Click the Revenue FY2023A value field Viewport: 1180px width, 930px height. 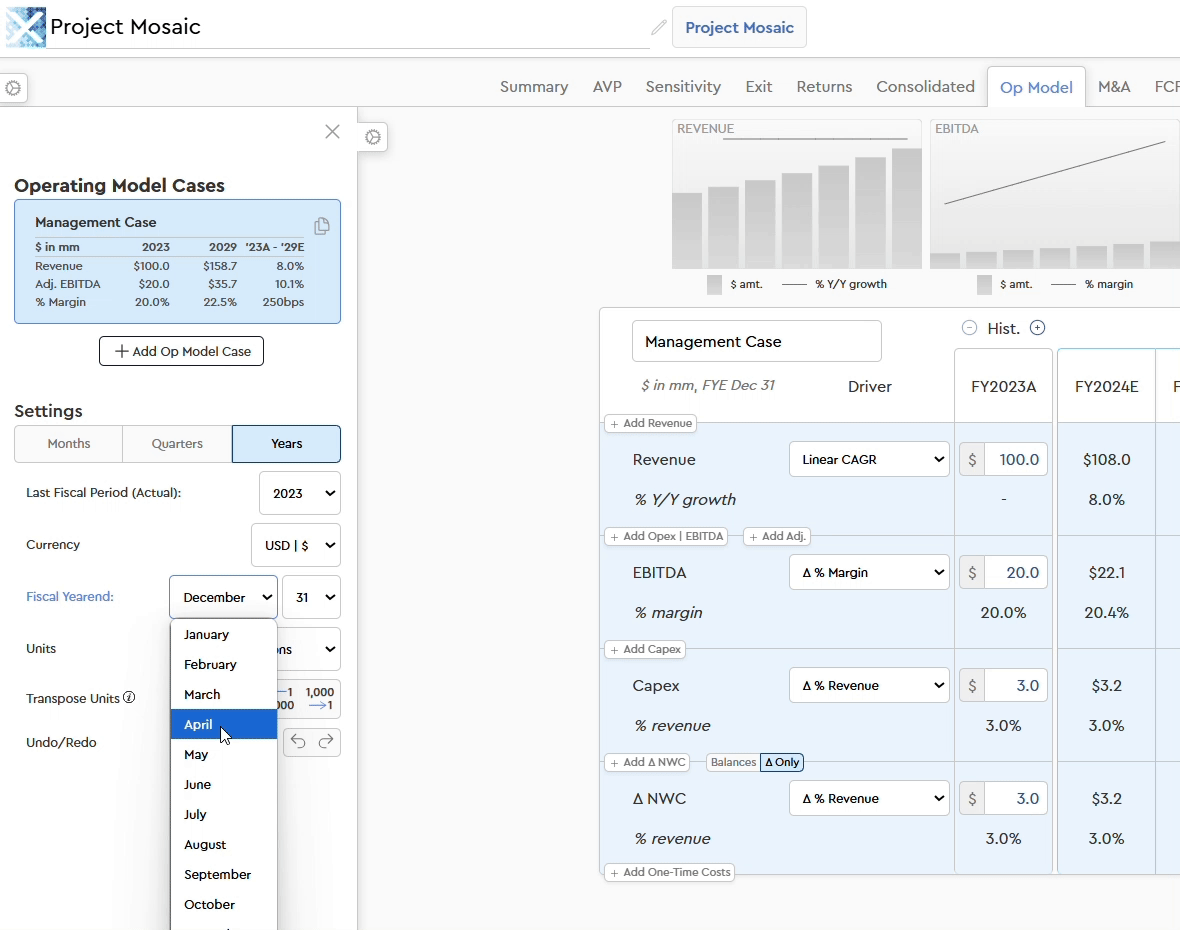[x=1015, y=460]
